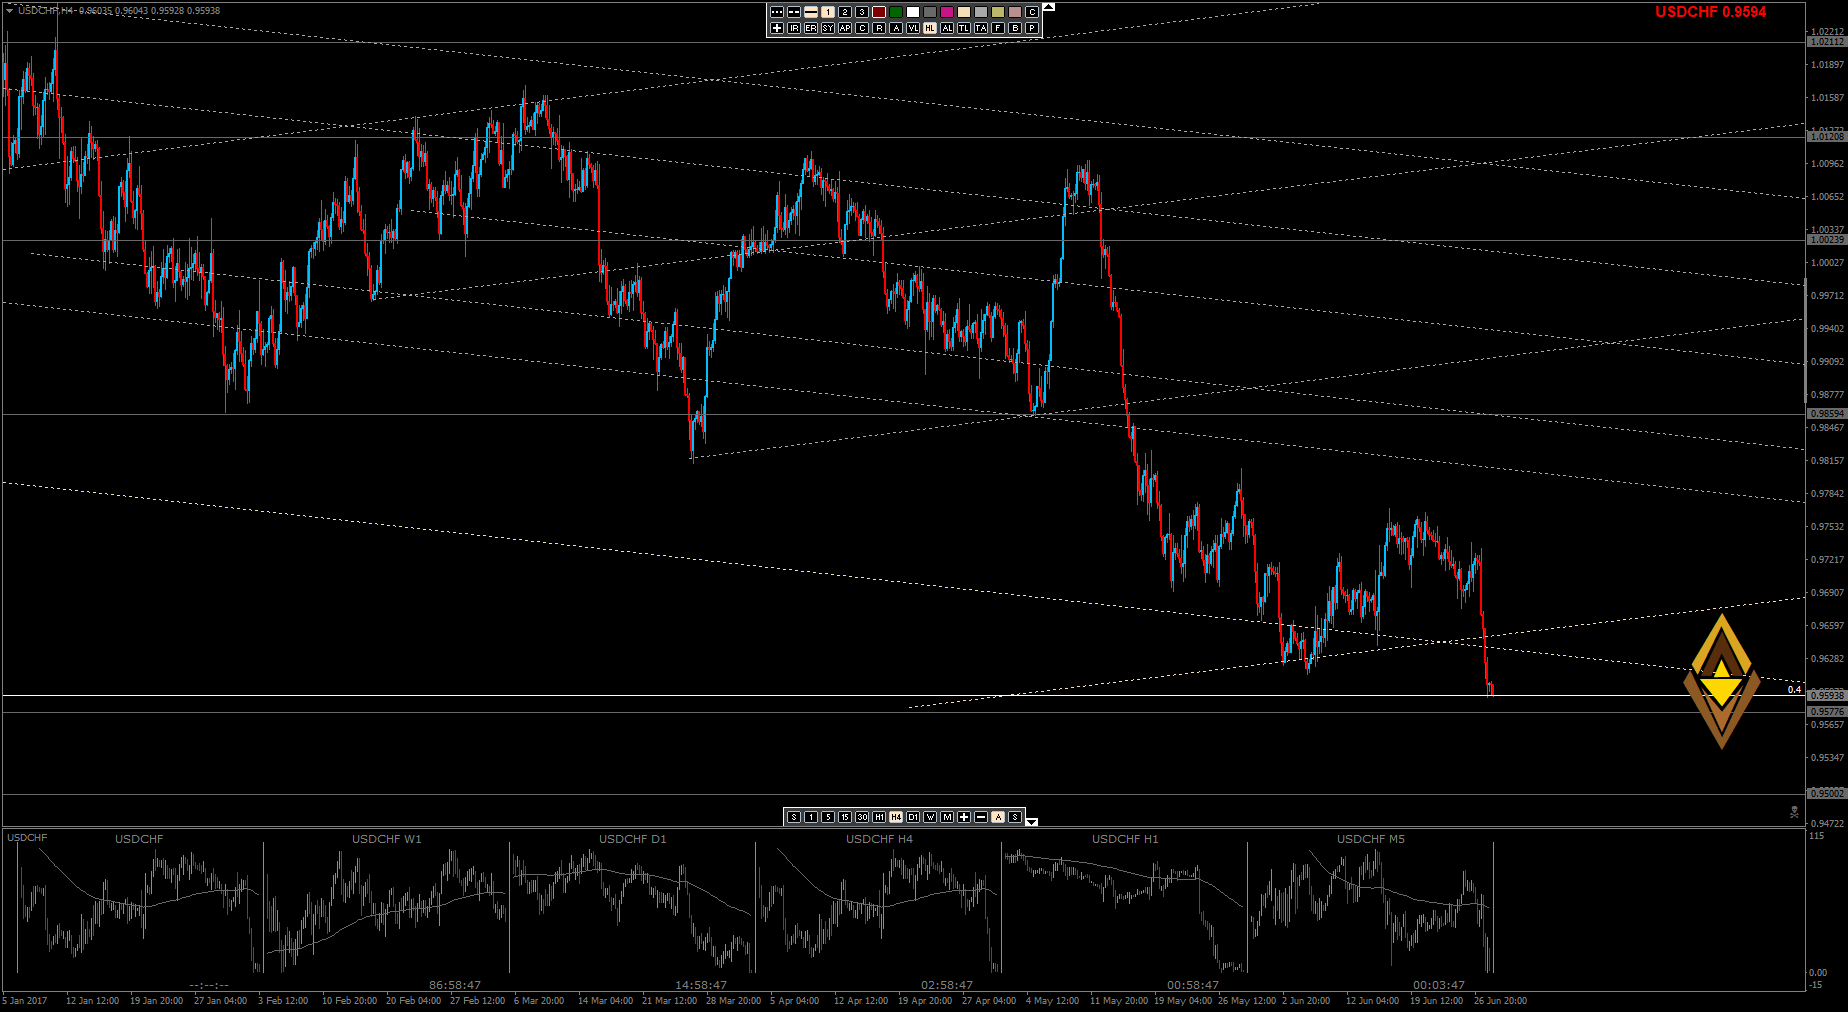1848x1012 pixels.
Task: Click the zoom in plus button
Action: click(x=964, y=817)
